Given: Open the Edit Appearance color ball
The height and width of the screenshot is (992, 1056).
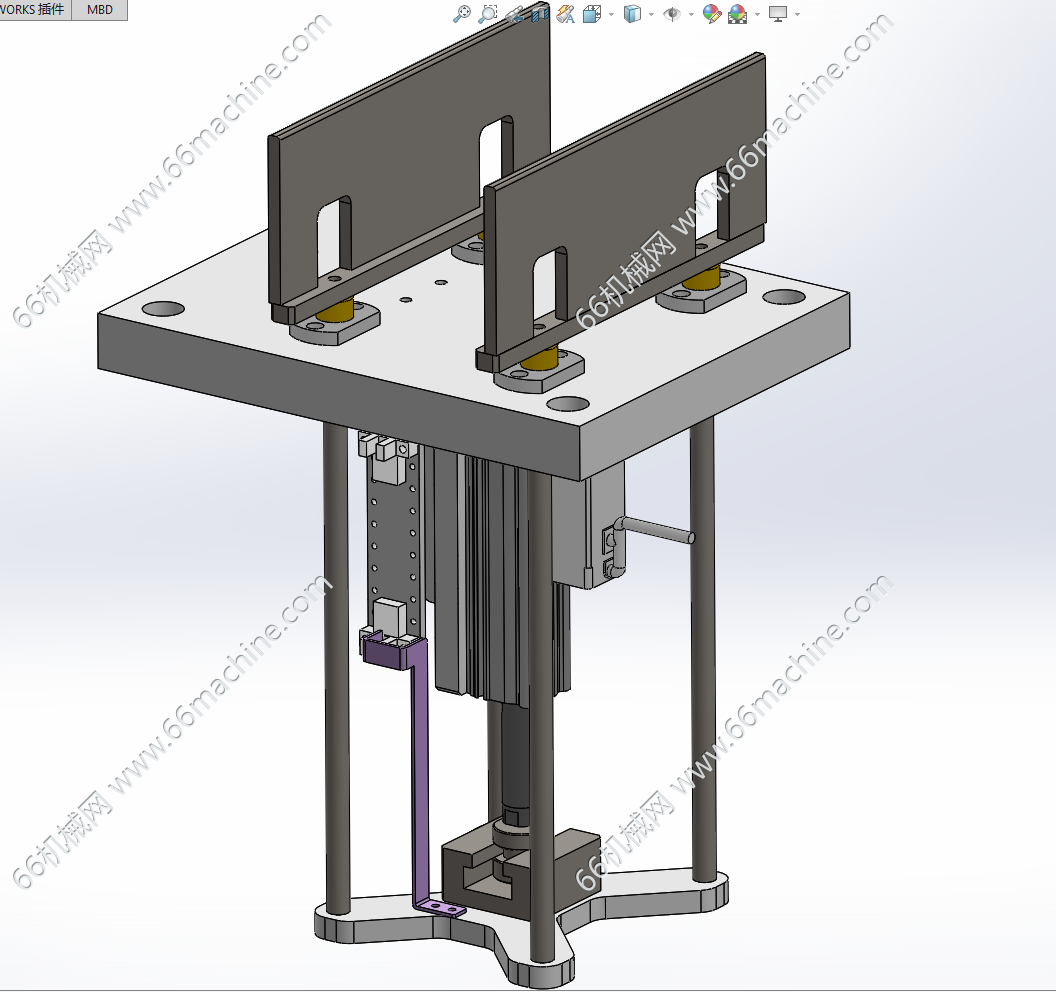Looking at the screenshot, I should click(711, 13).
